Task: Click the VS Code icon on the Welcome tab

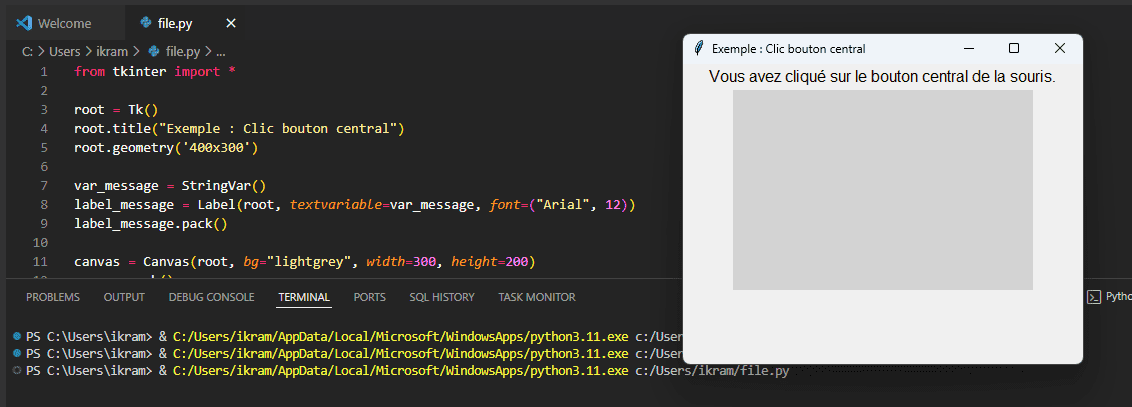Action: [x=24, y=23]
